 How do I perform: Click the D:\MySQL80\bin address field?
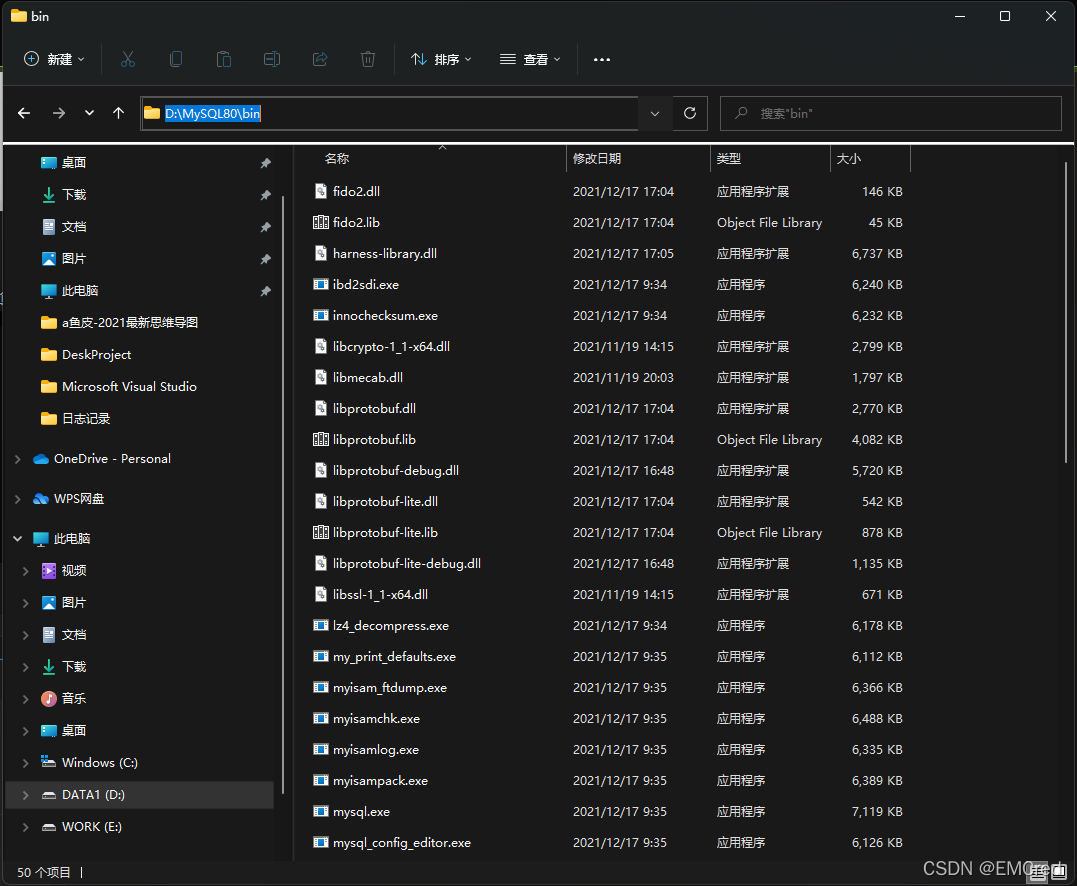click(x=390, y=113)
